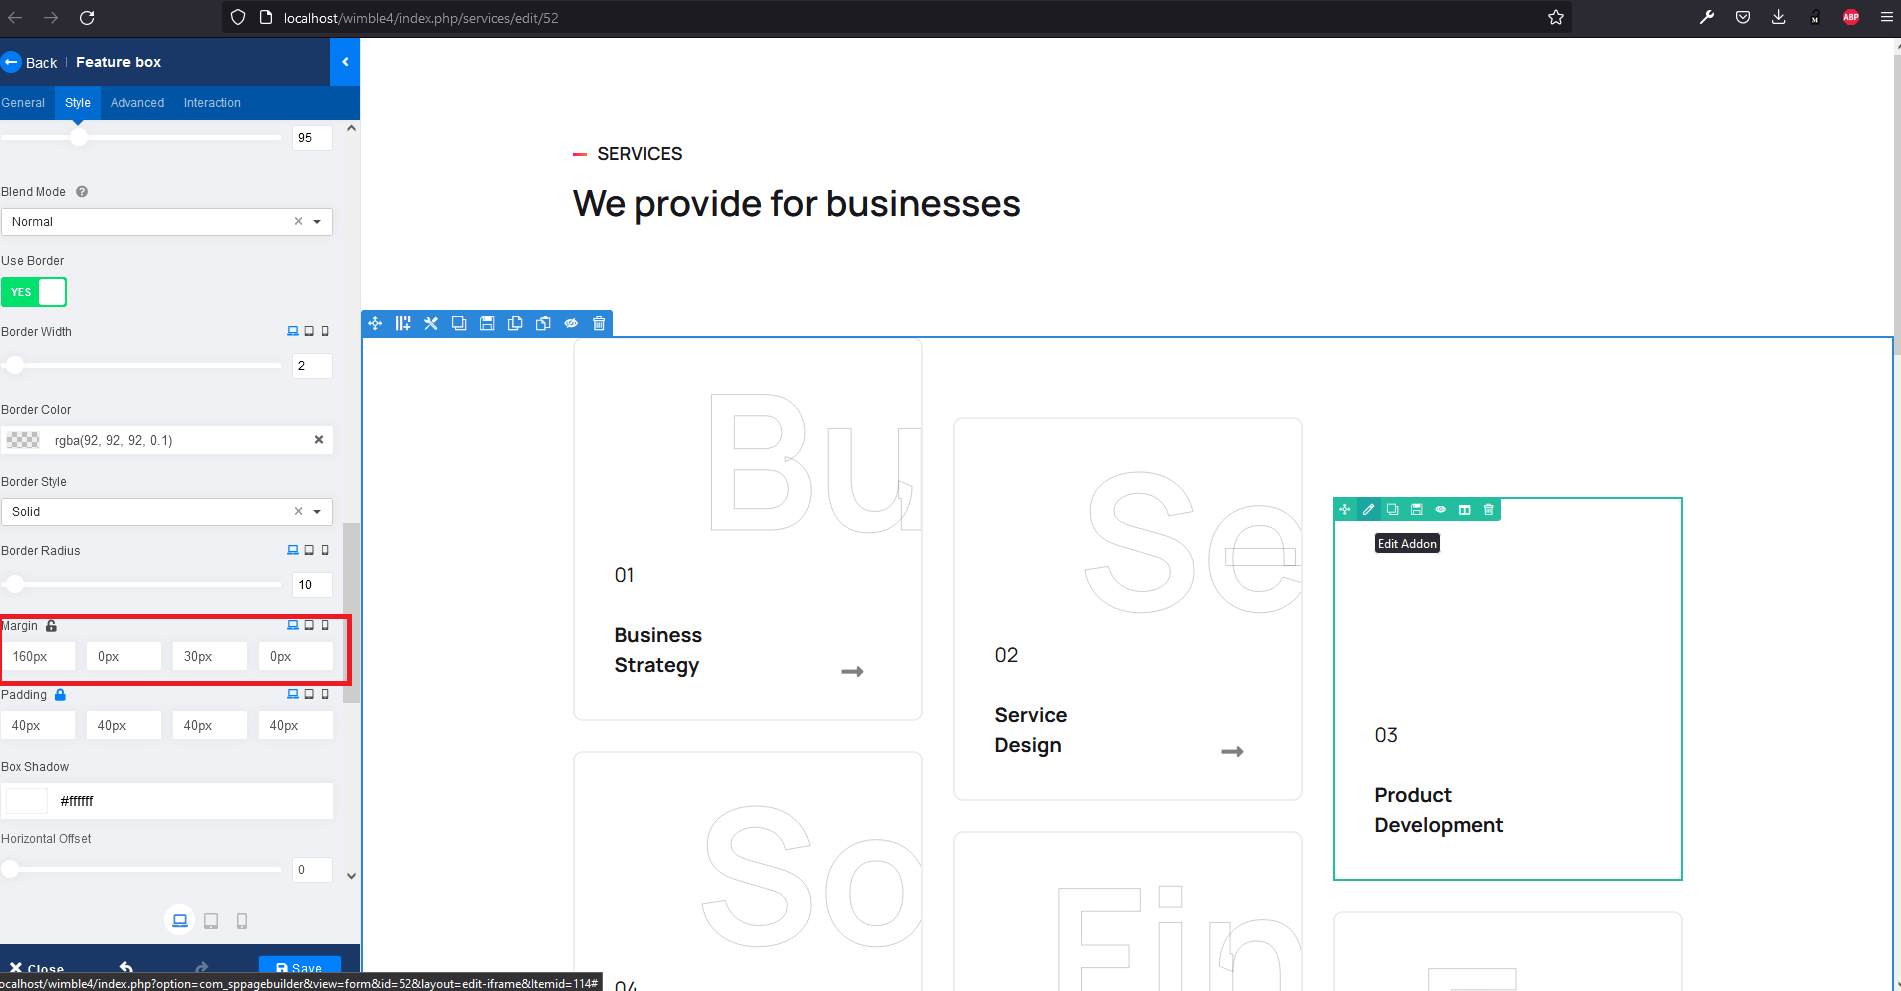Duplicate the Product Development addon
Image resolution: width=1901 pixels, height=991 pixels.
tap(1392, 509)
